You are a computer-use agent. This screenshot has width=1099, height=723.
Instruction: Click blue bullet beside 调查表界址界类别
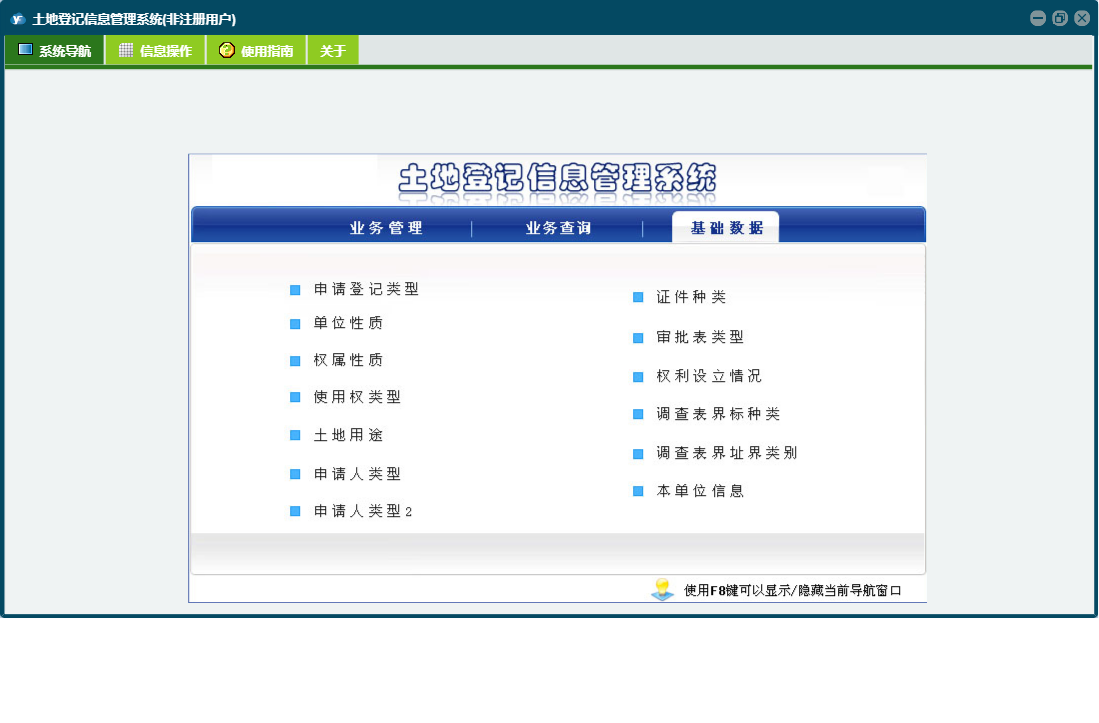point(638,453)
